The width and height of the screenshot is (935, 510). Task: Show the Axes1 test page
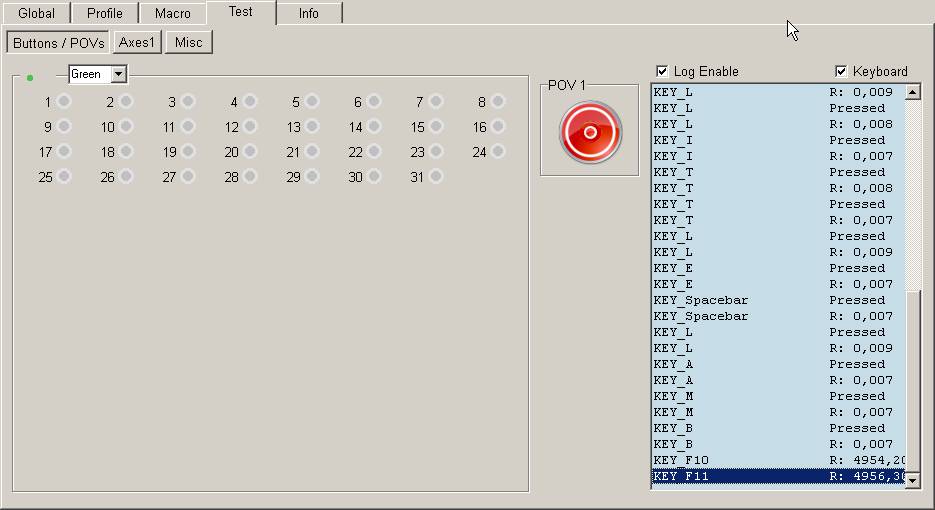coord(137,42)
